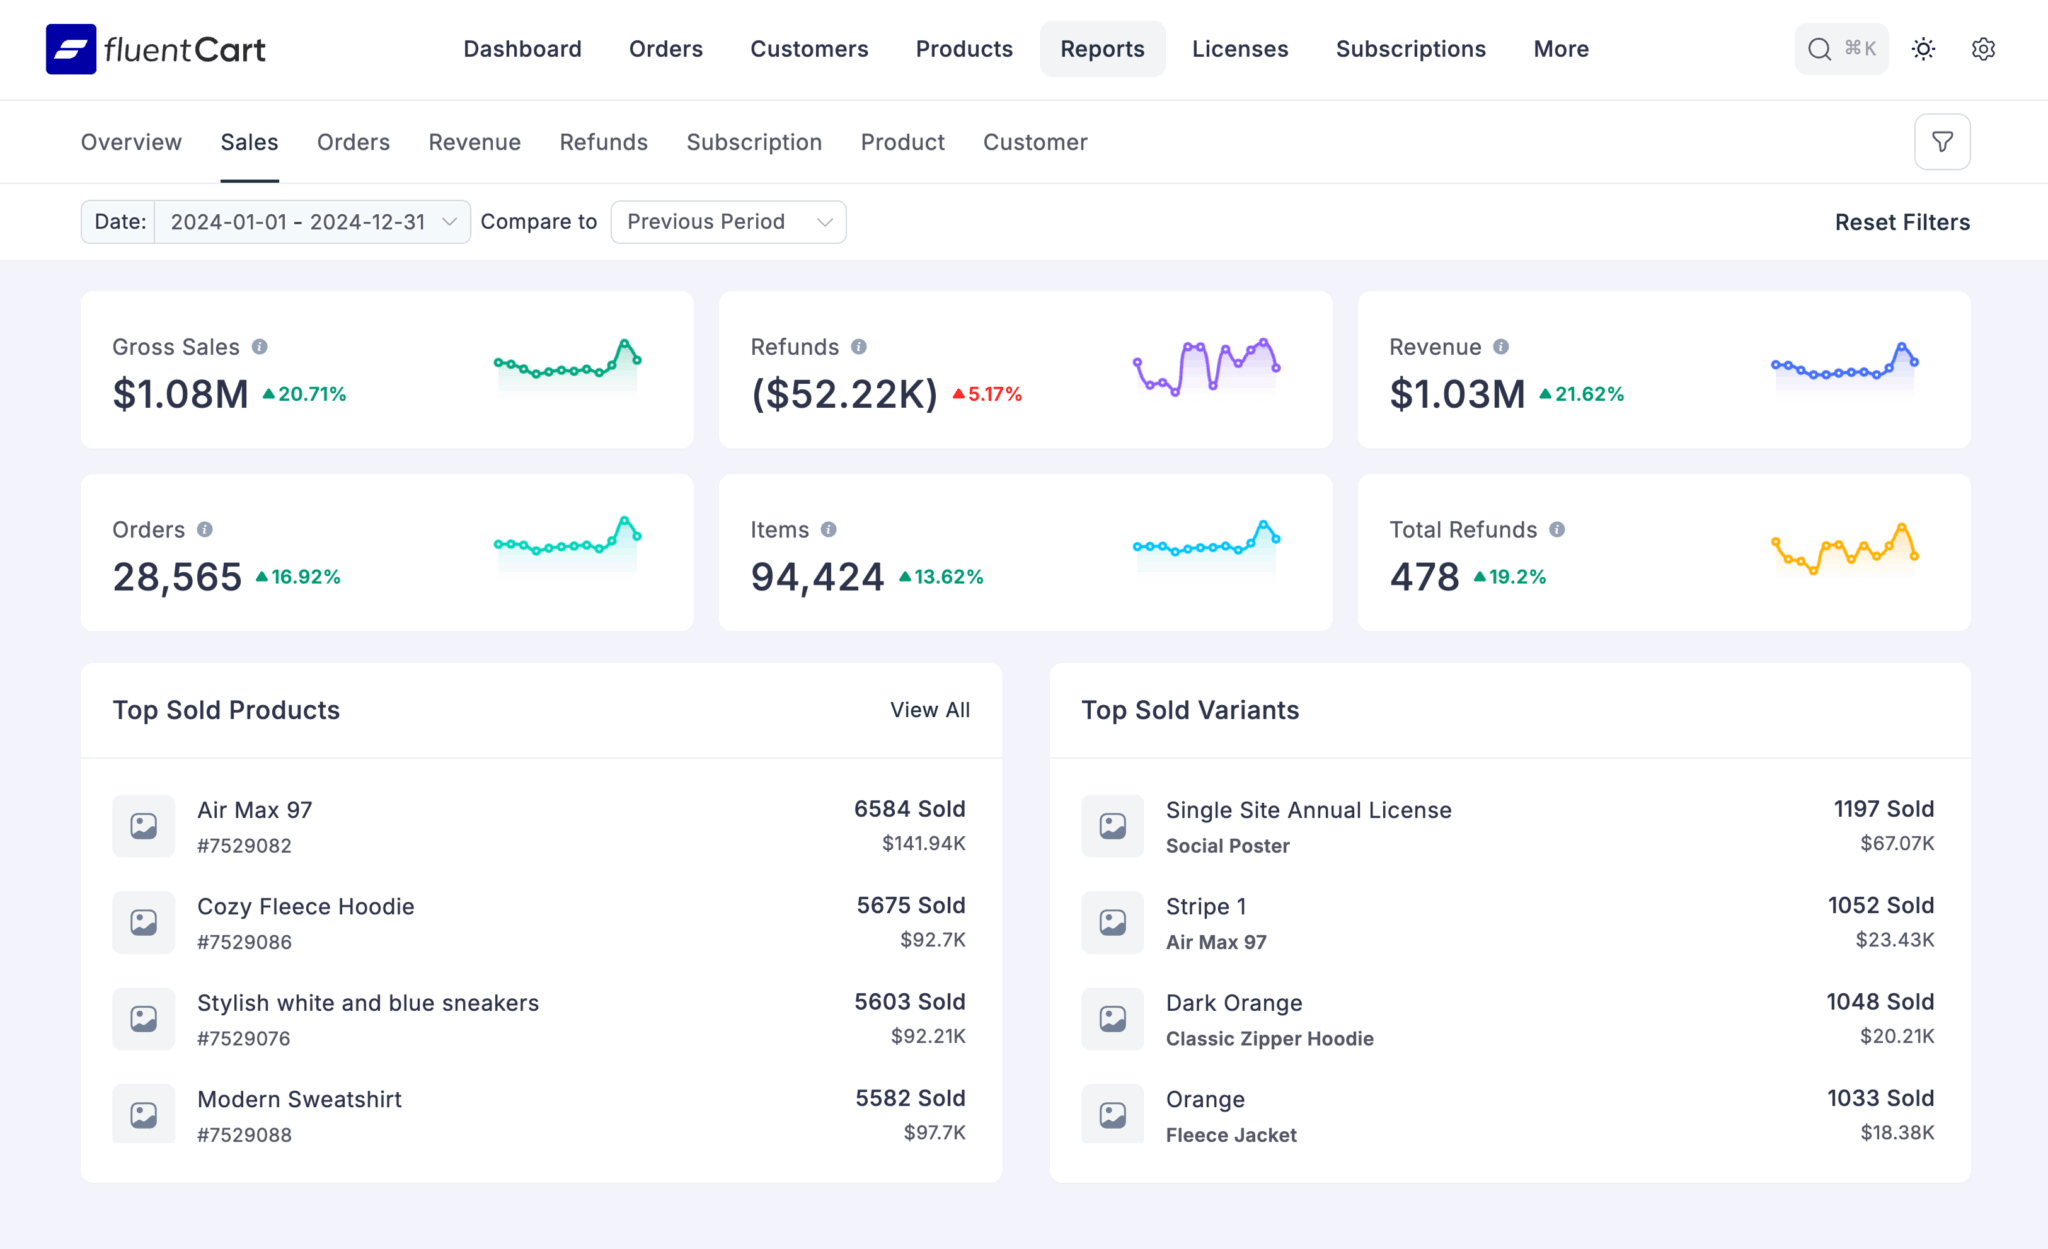
Task: Click the Gross Sales info tooltip icon
Action: (260, 347)
